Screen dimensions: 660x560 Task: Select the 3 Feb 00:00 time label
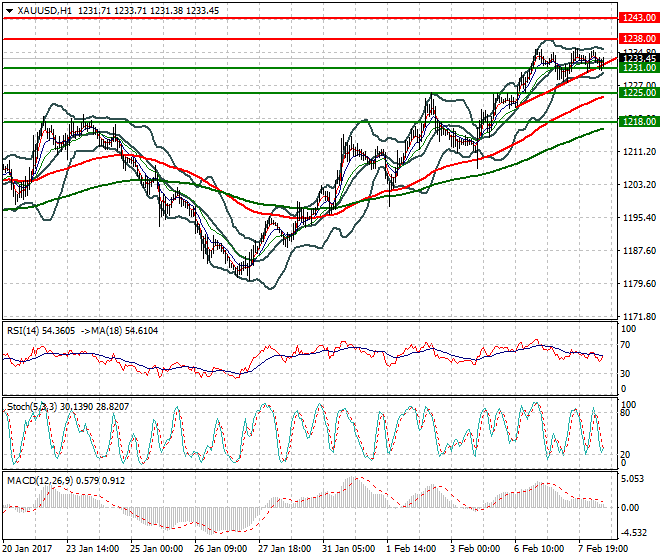pyautogui.click(x=475, y=549)
